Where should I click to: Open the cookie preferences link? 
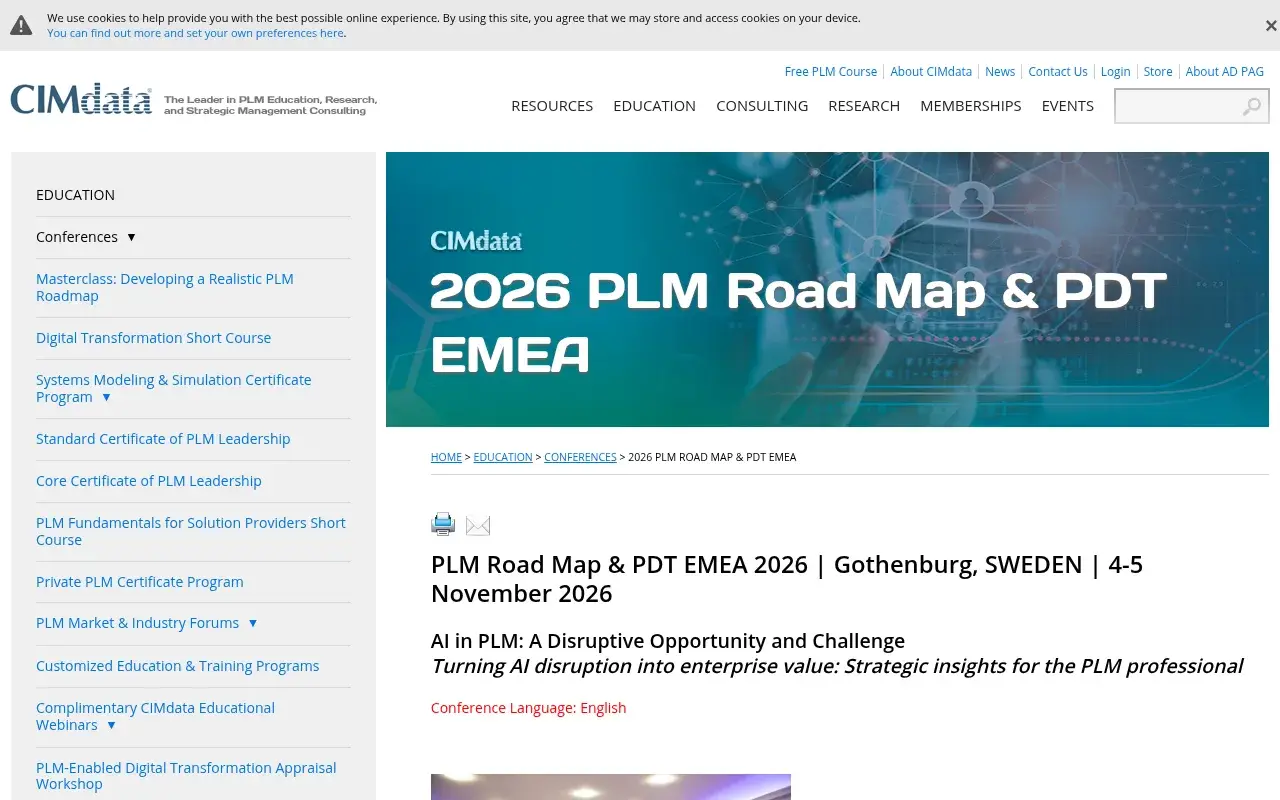[195, 33]
